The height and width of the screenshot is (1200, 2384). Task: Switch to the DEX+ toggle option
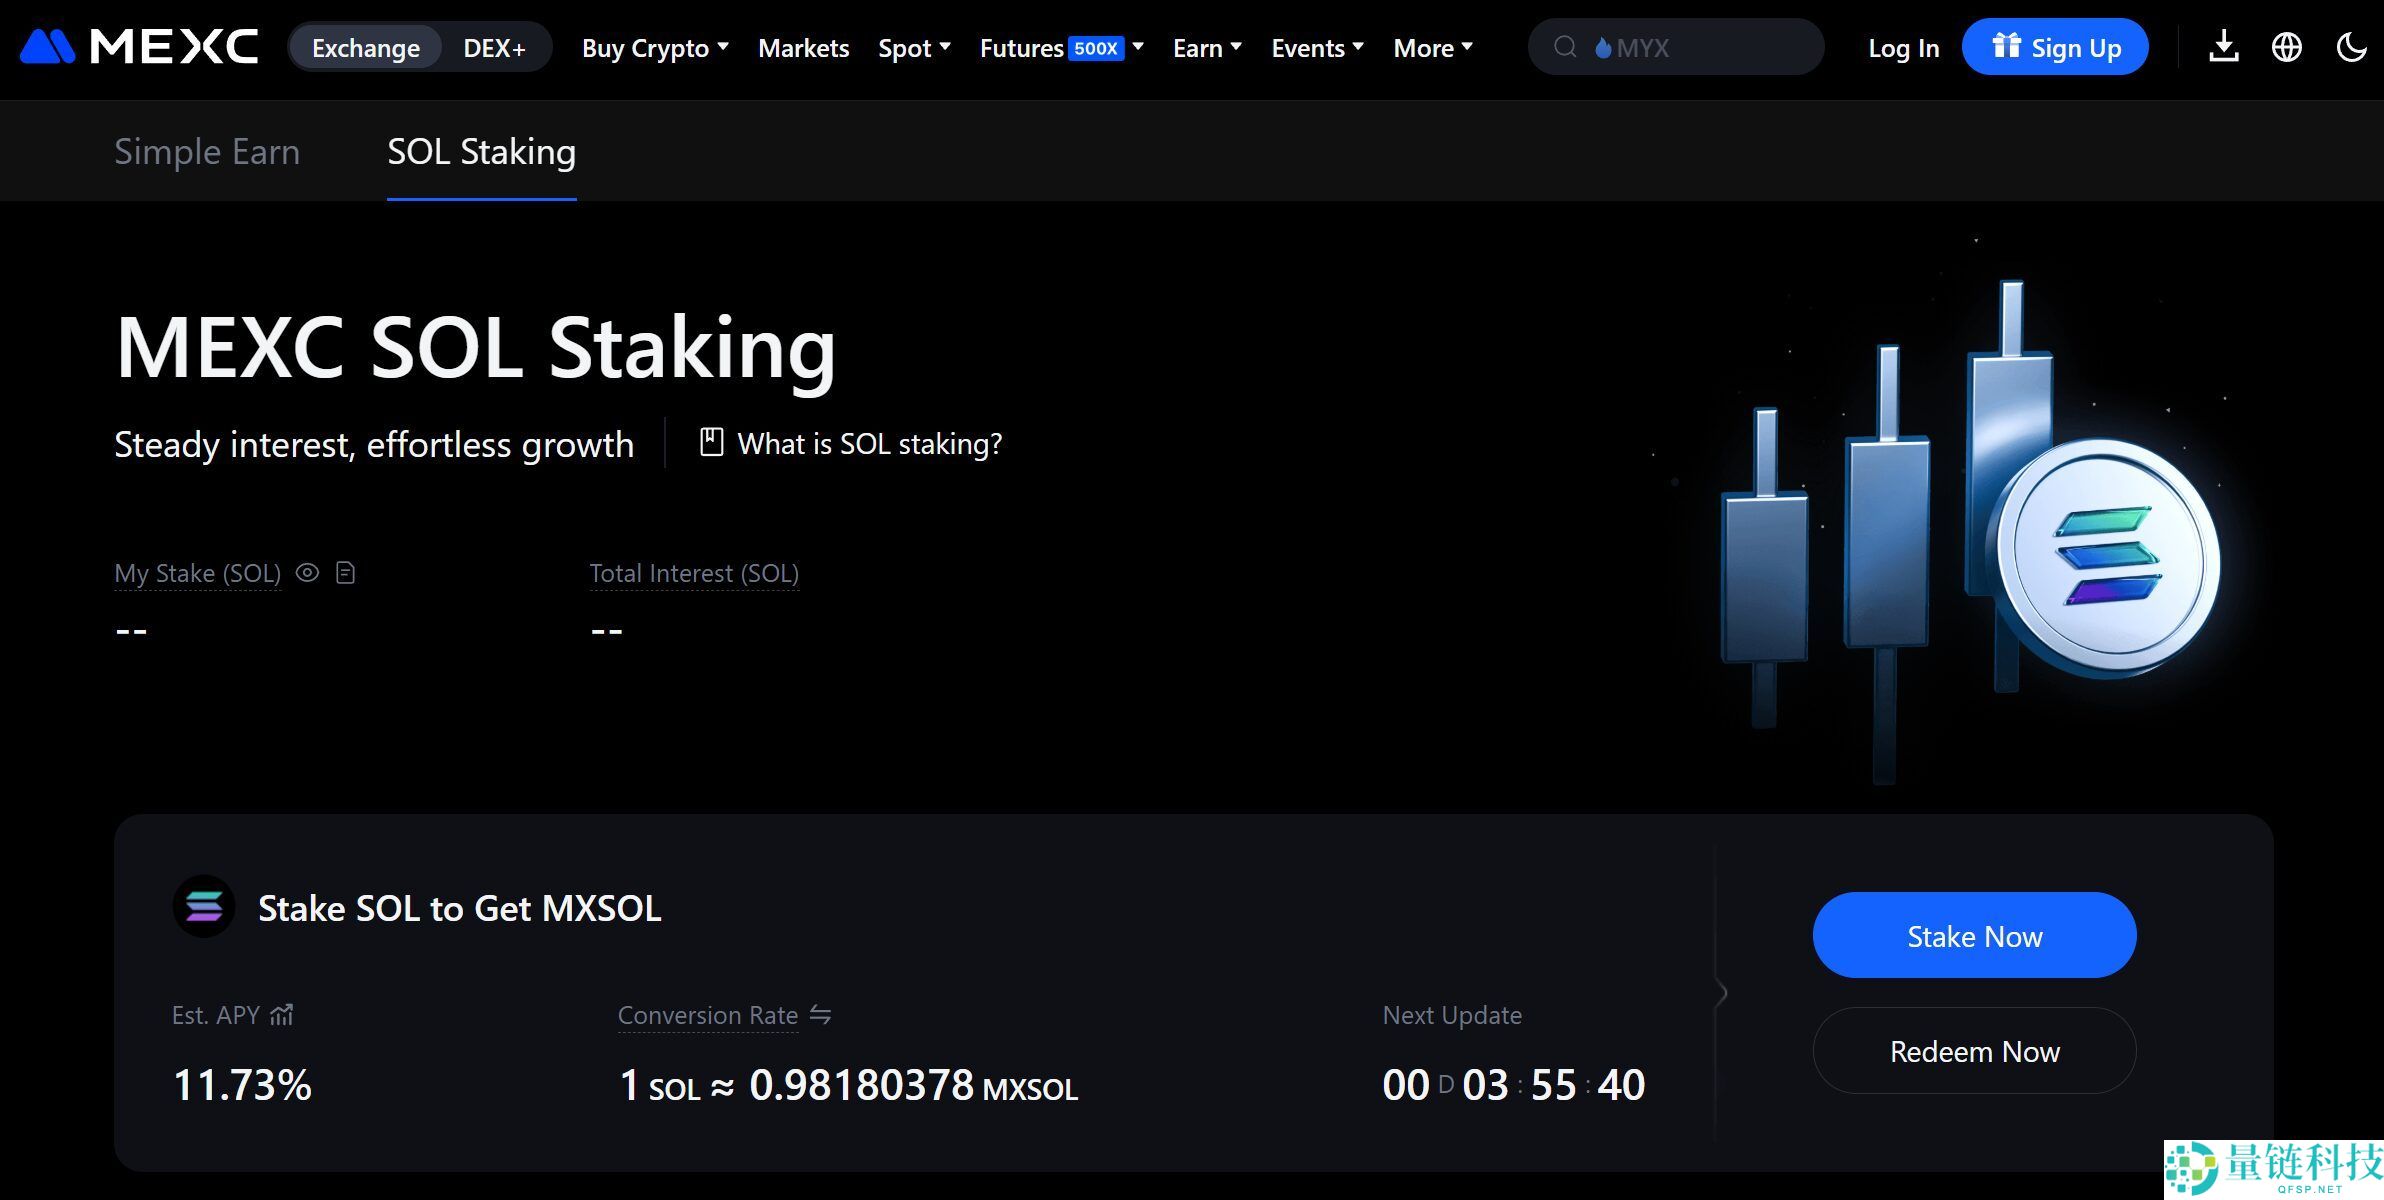tap(494, 48)
